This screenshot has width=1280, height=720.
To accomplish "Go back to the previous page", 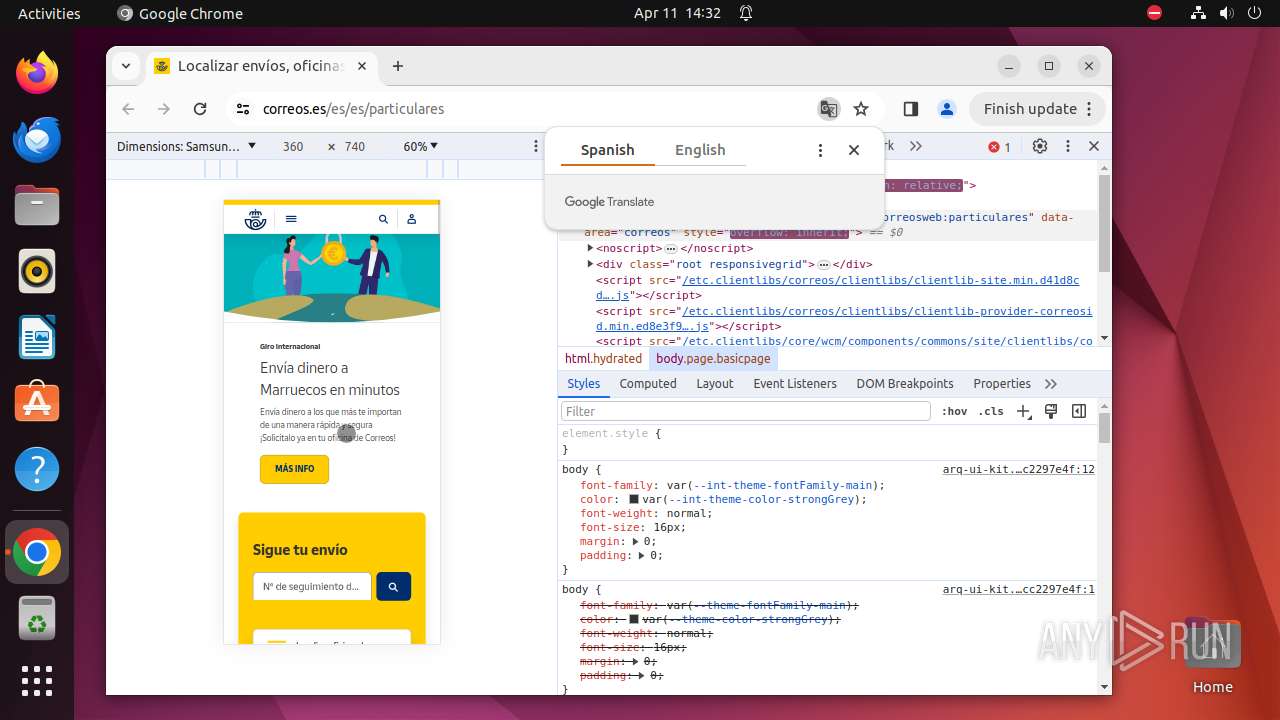I will 128,109.
